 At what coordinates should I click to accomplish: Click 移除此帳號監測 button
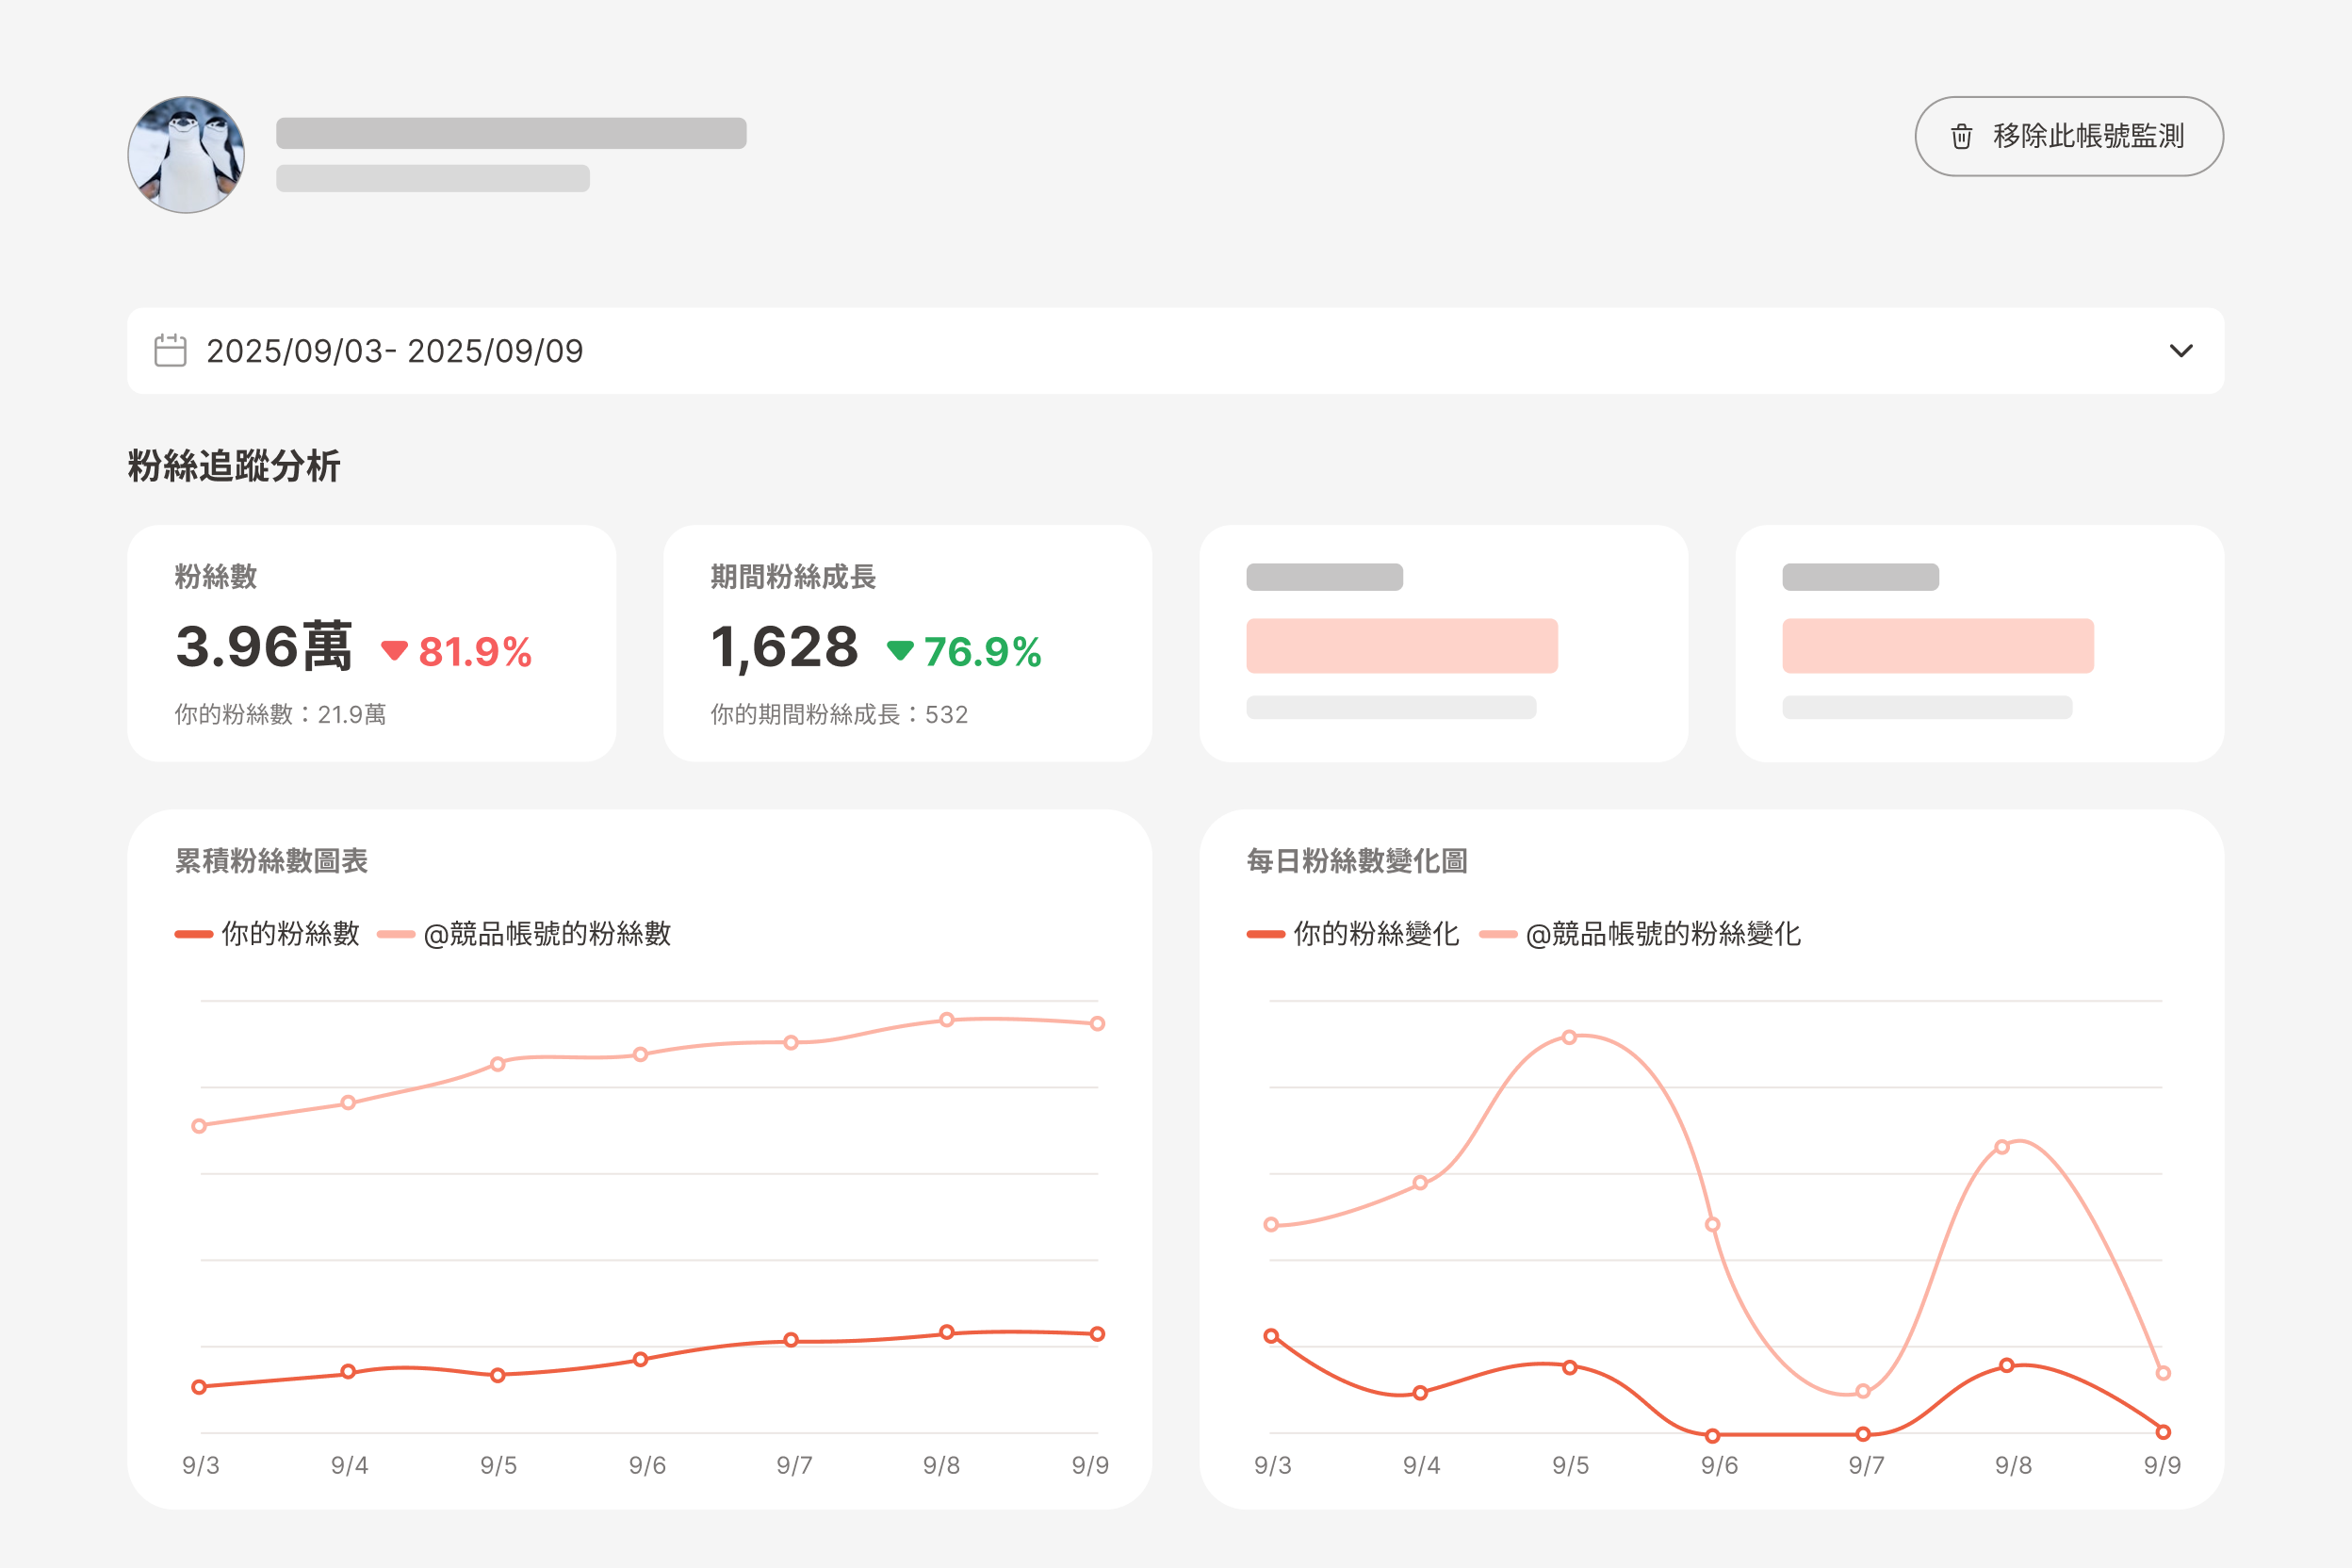tap(2068, 136)
